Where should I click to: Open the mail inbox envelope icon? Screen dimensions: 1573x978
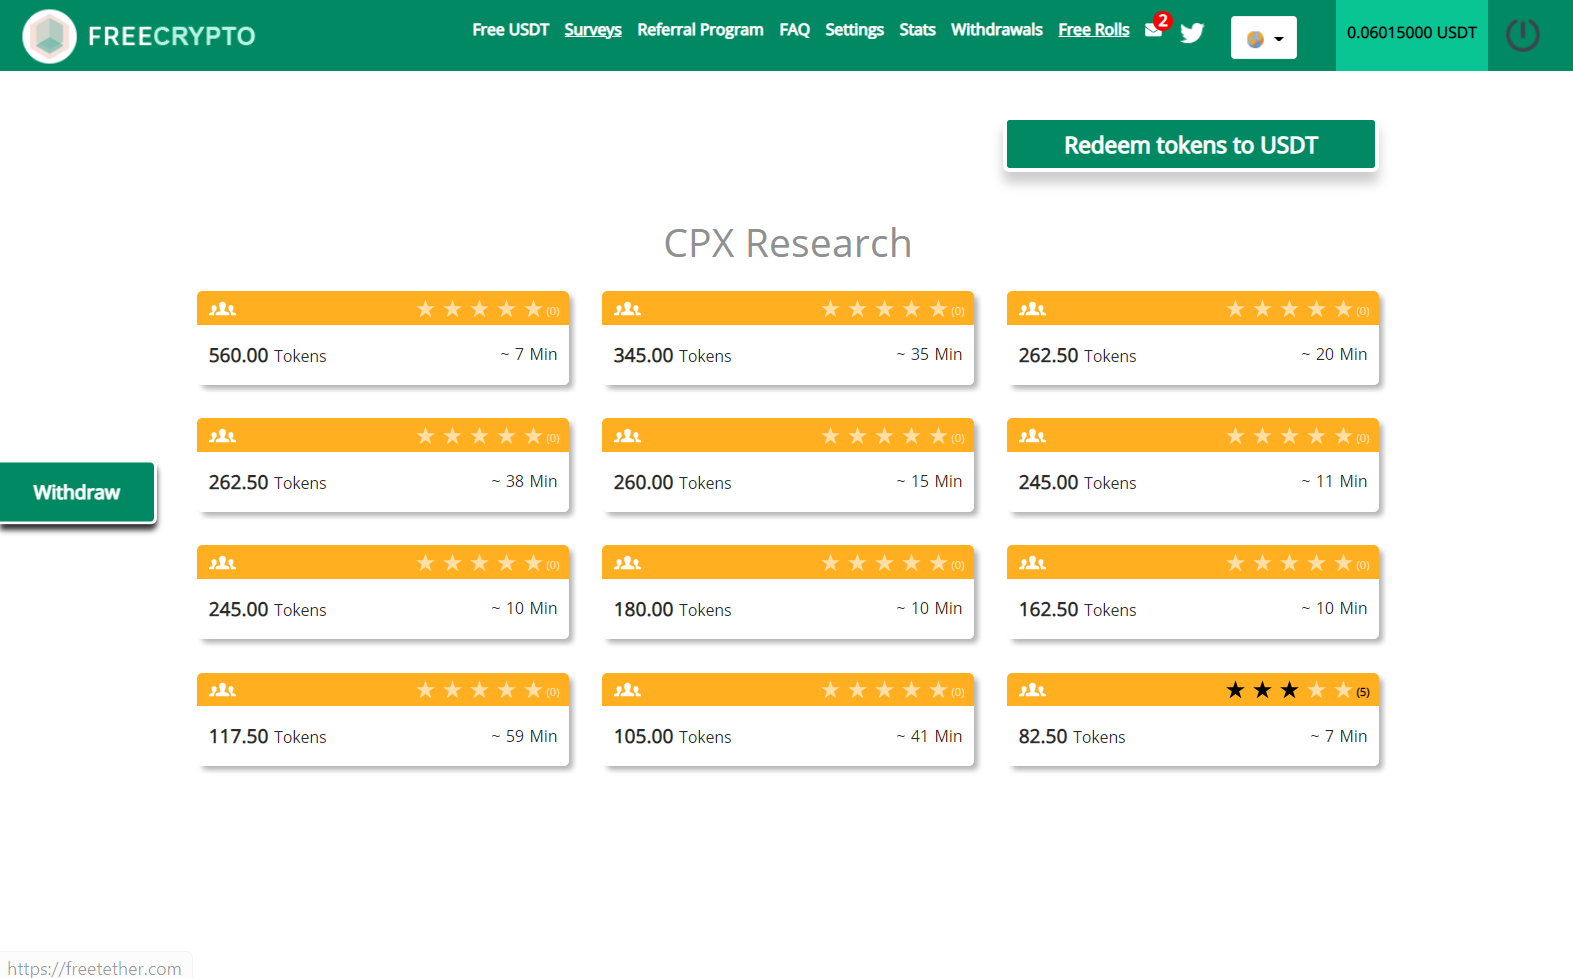[1153, 30]
